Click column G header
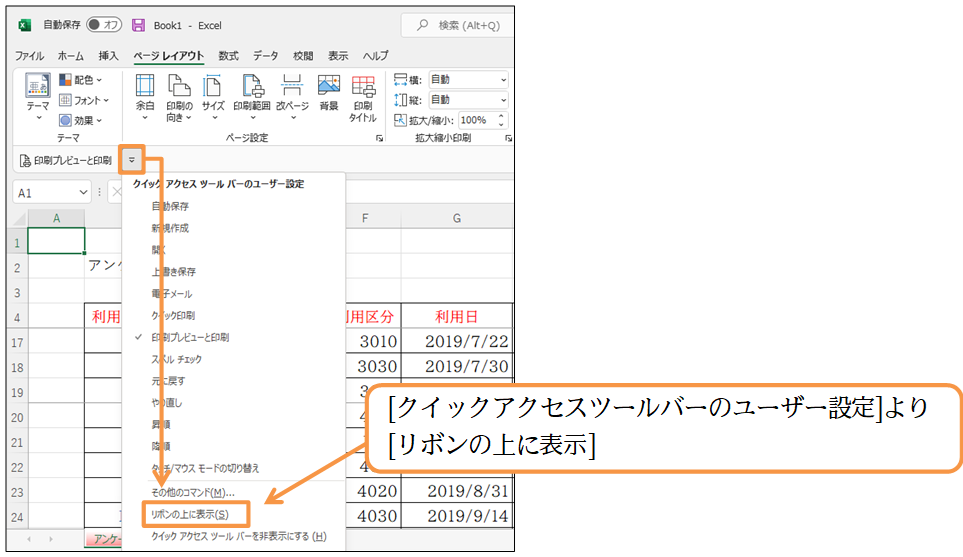The width and height of the screenshot is (963, 557). coord(457,218)
